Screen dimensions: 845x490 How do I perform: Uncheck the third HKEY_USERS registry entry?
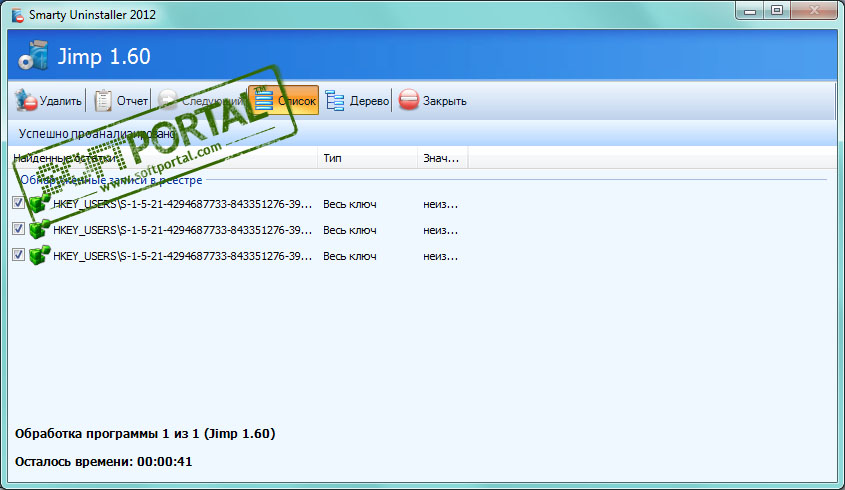(x=18, y=255)
